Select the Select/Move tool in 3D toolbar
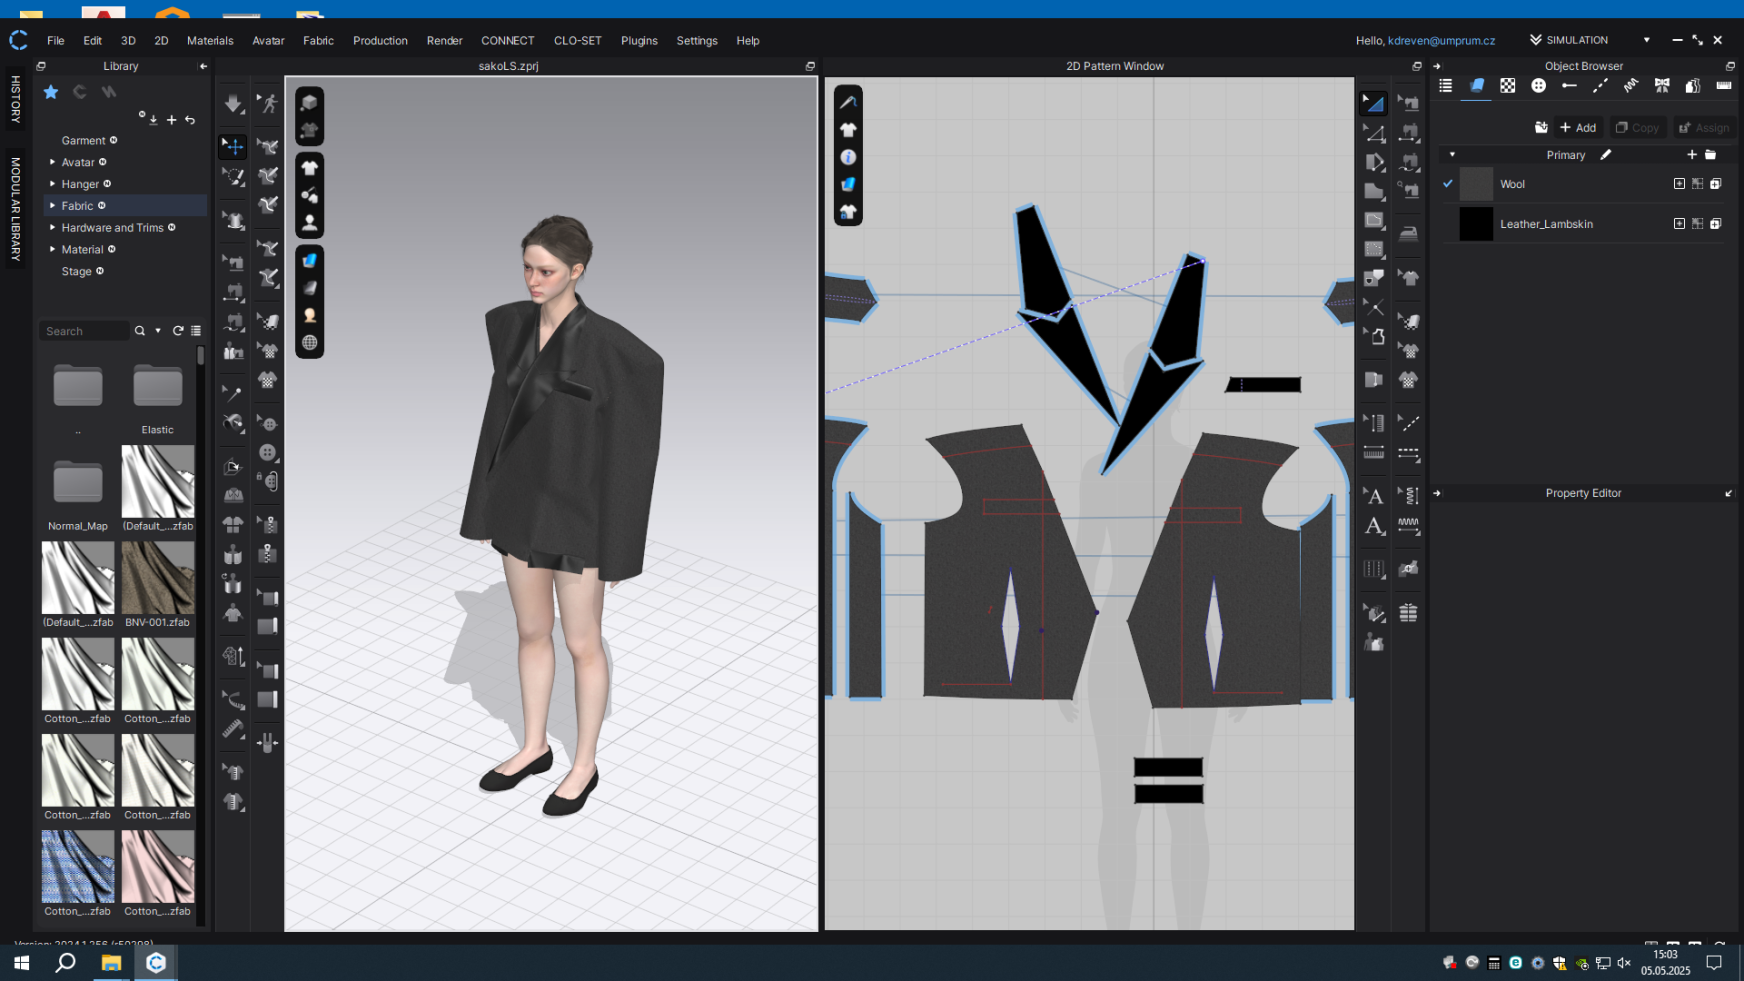Viewport: 1744px width, 981px height. 233,146
